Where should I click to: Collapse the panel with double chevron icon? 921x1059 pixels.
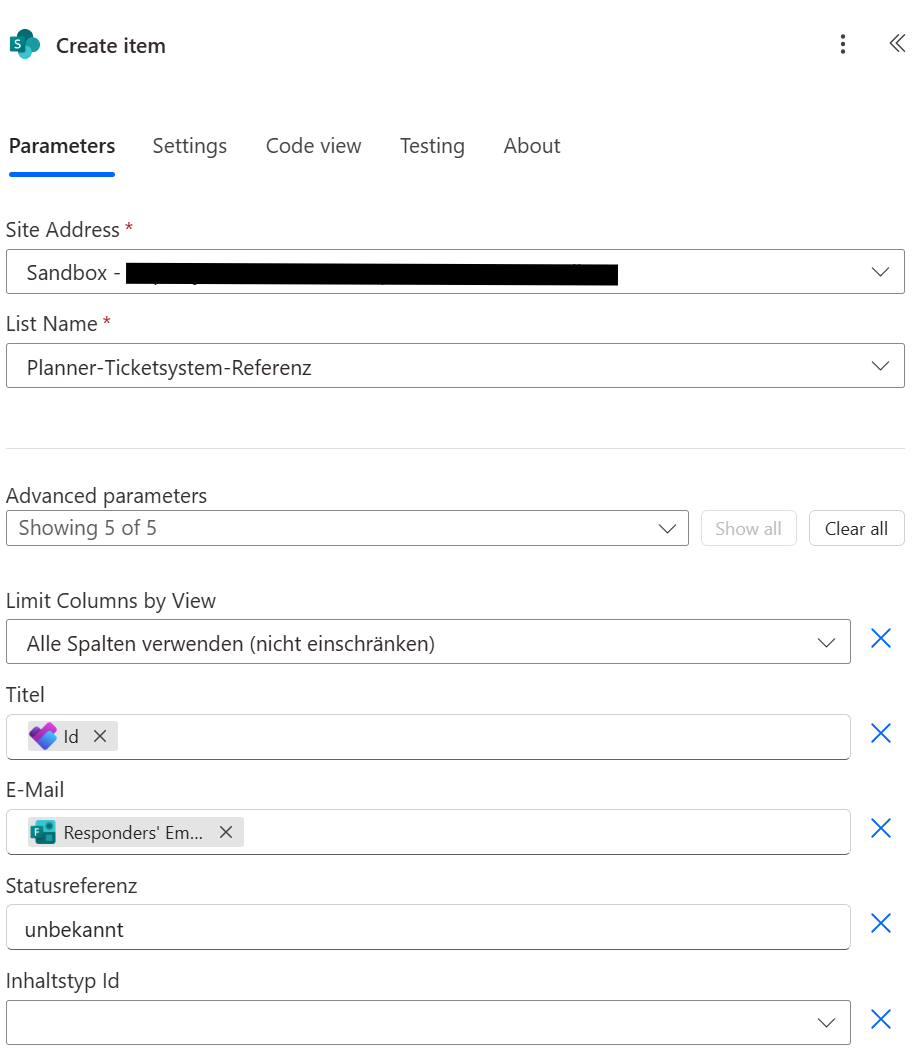896,44
